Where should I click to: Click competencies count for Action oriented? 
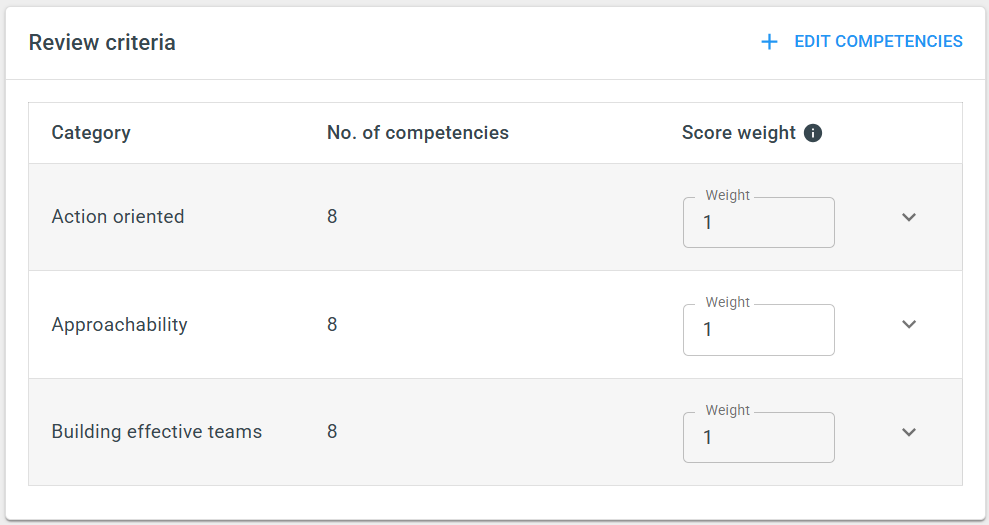click(332, 216)
